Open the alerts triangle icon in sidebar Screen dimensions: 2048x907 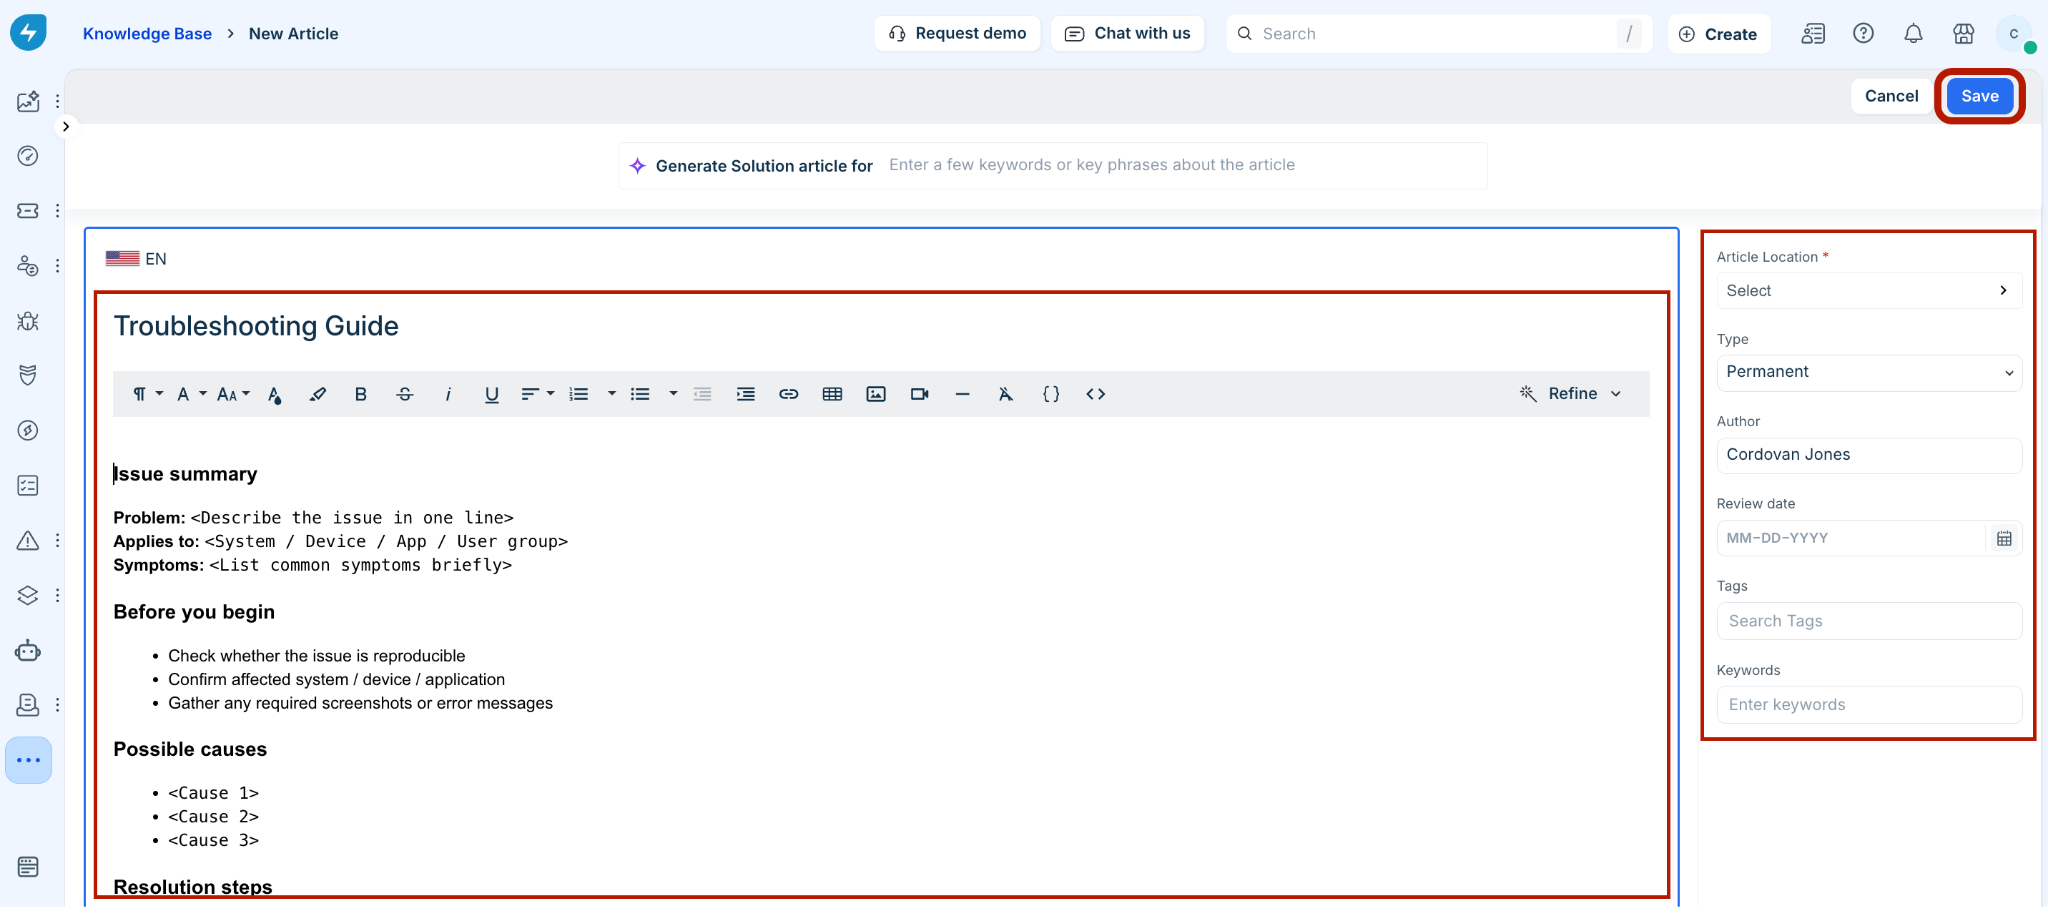28,541
